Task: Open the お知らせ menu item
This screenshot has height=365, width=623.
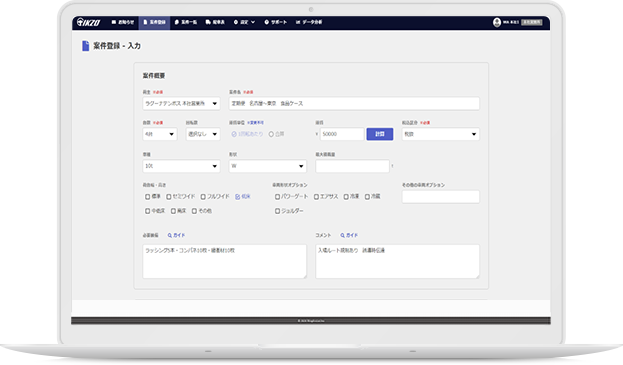Action: click(x=123, y=22)
